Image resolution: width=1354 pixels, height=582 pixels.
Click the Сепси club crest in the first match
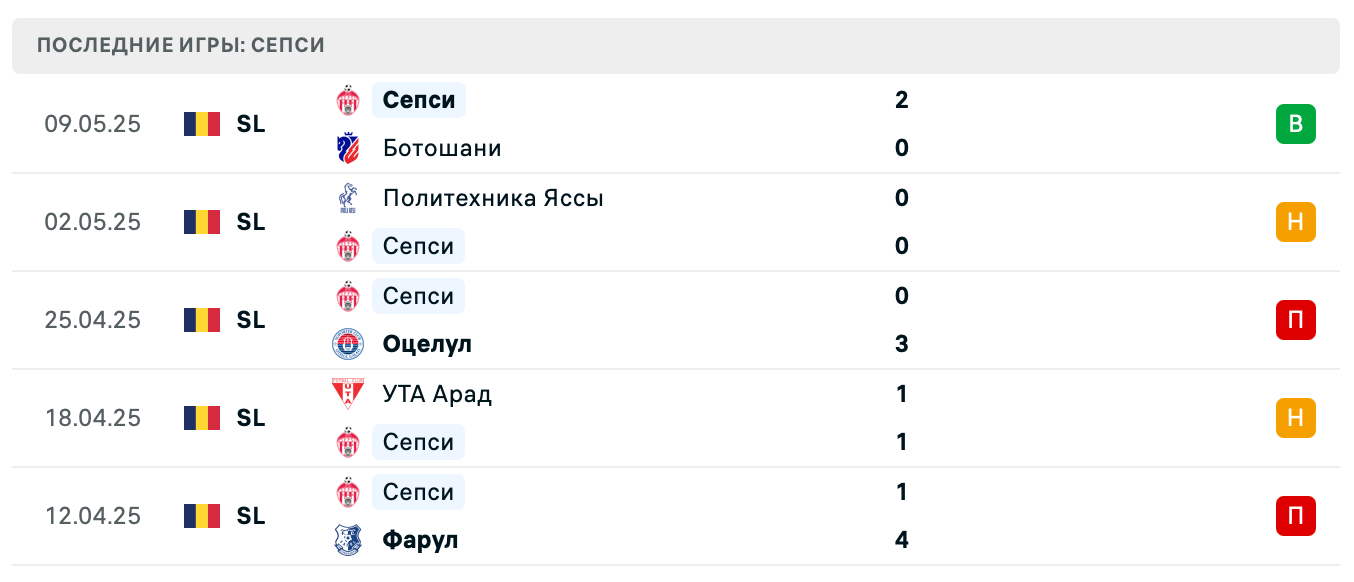pyautogui.click(x=349, y=100)
